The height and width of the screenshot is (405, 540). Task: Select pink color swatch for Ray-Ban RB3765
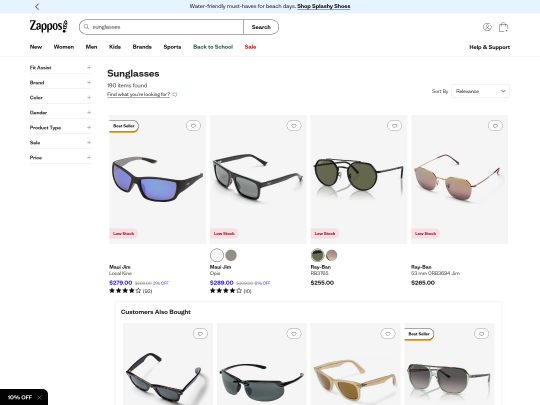(332, 255)
